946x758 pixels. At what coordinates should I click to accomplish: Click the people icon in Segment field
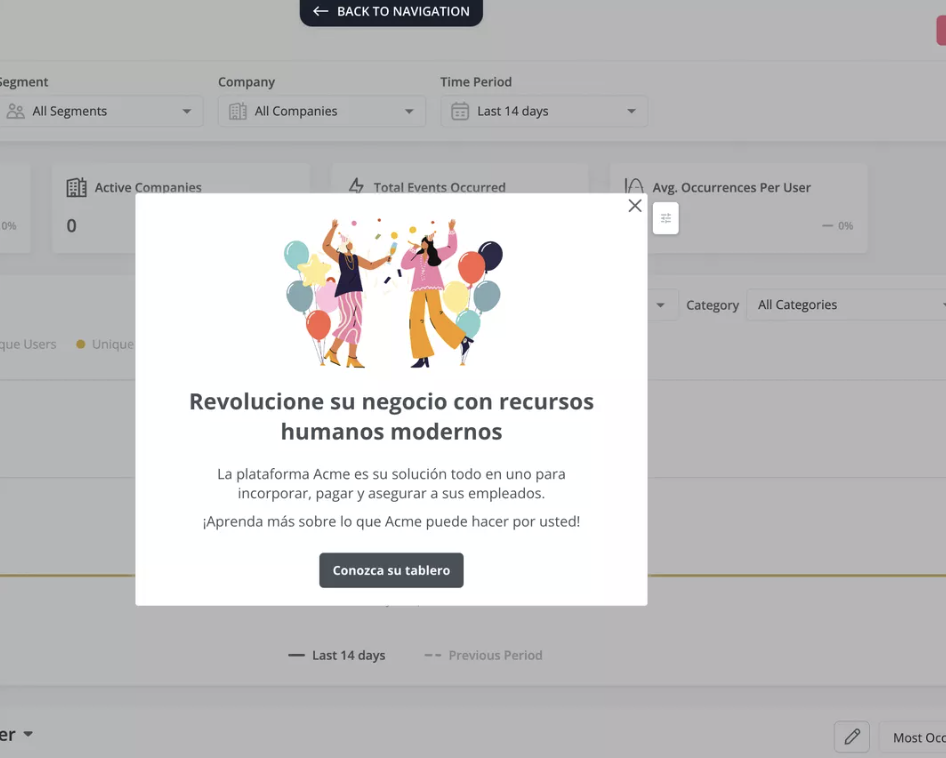[16, 111]
